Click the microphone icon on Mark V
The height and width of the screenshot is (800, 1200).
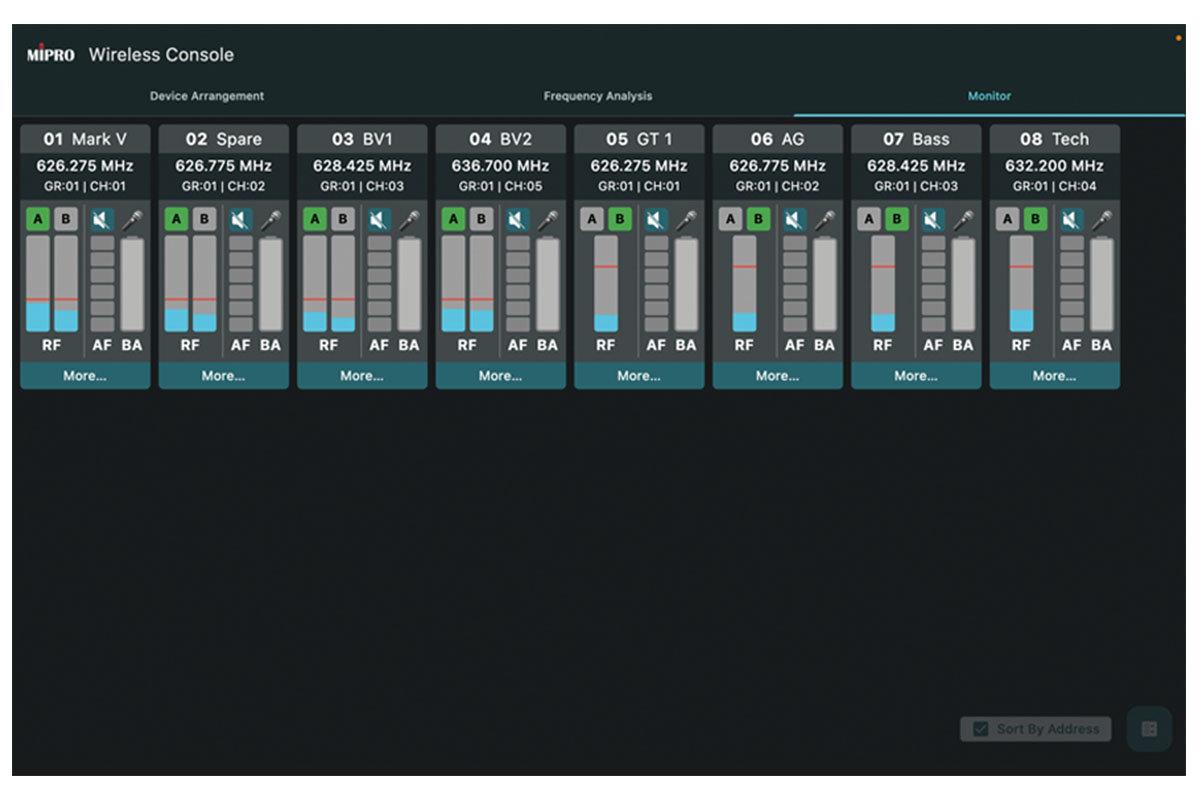click(x=132, y=220)
